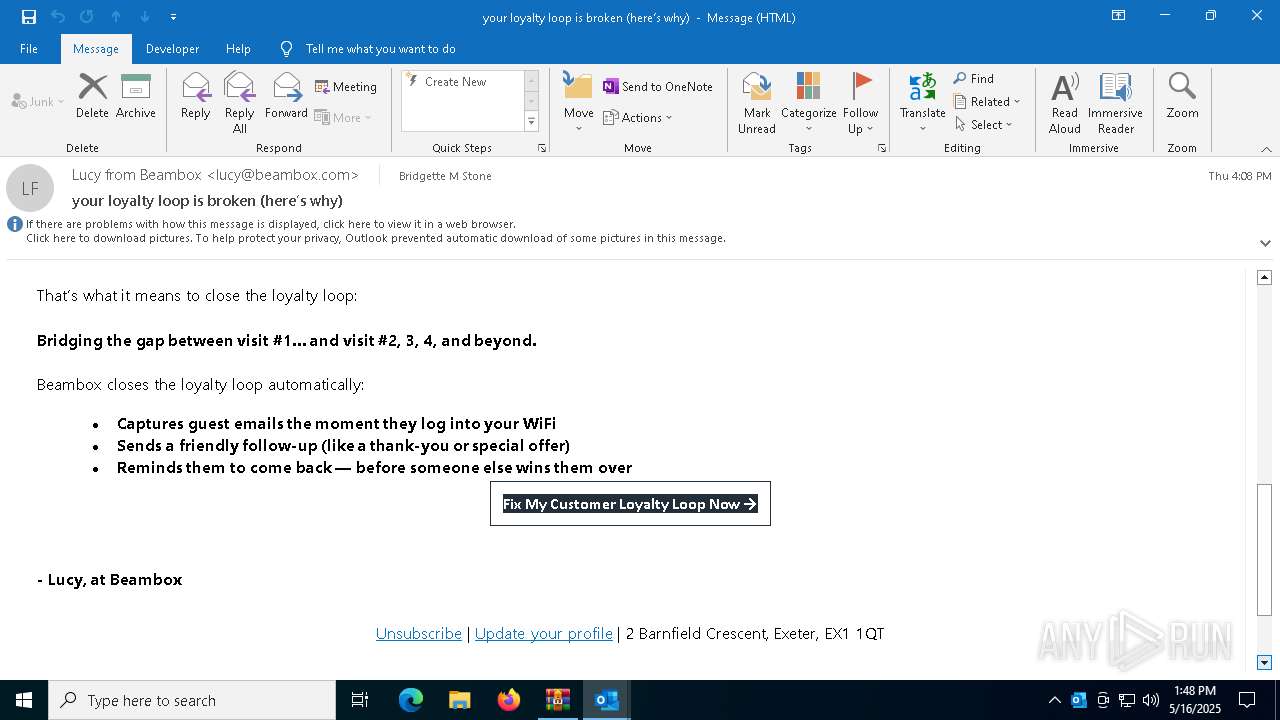Viewport: 1280px width, 720px height.
Task: Start Read Aloud
Action: coord(1064,103)
